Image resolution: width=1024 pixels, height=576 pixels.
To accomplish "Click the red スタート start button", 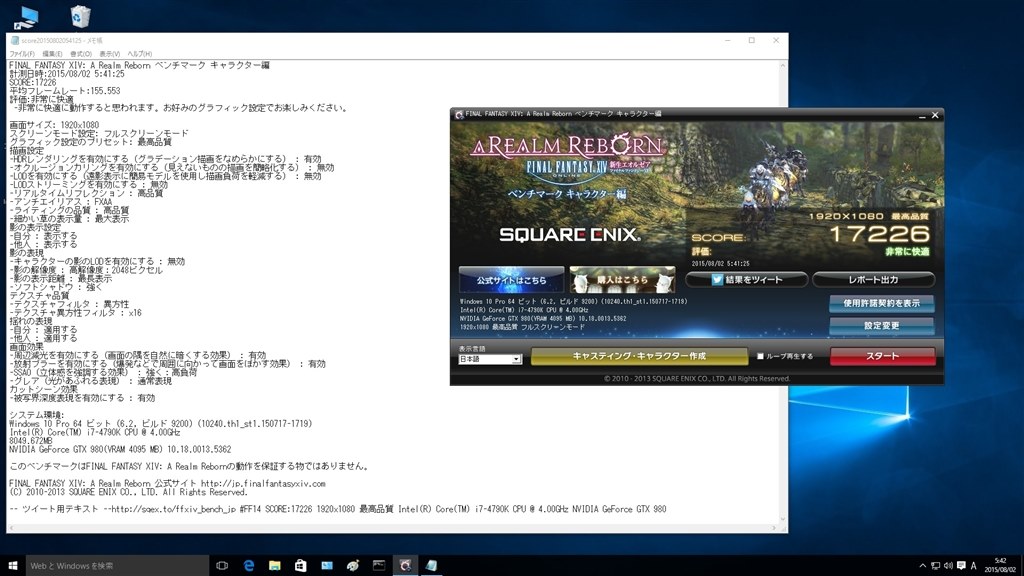I will coord(882,357).
